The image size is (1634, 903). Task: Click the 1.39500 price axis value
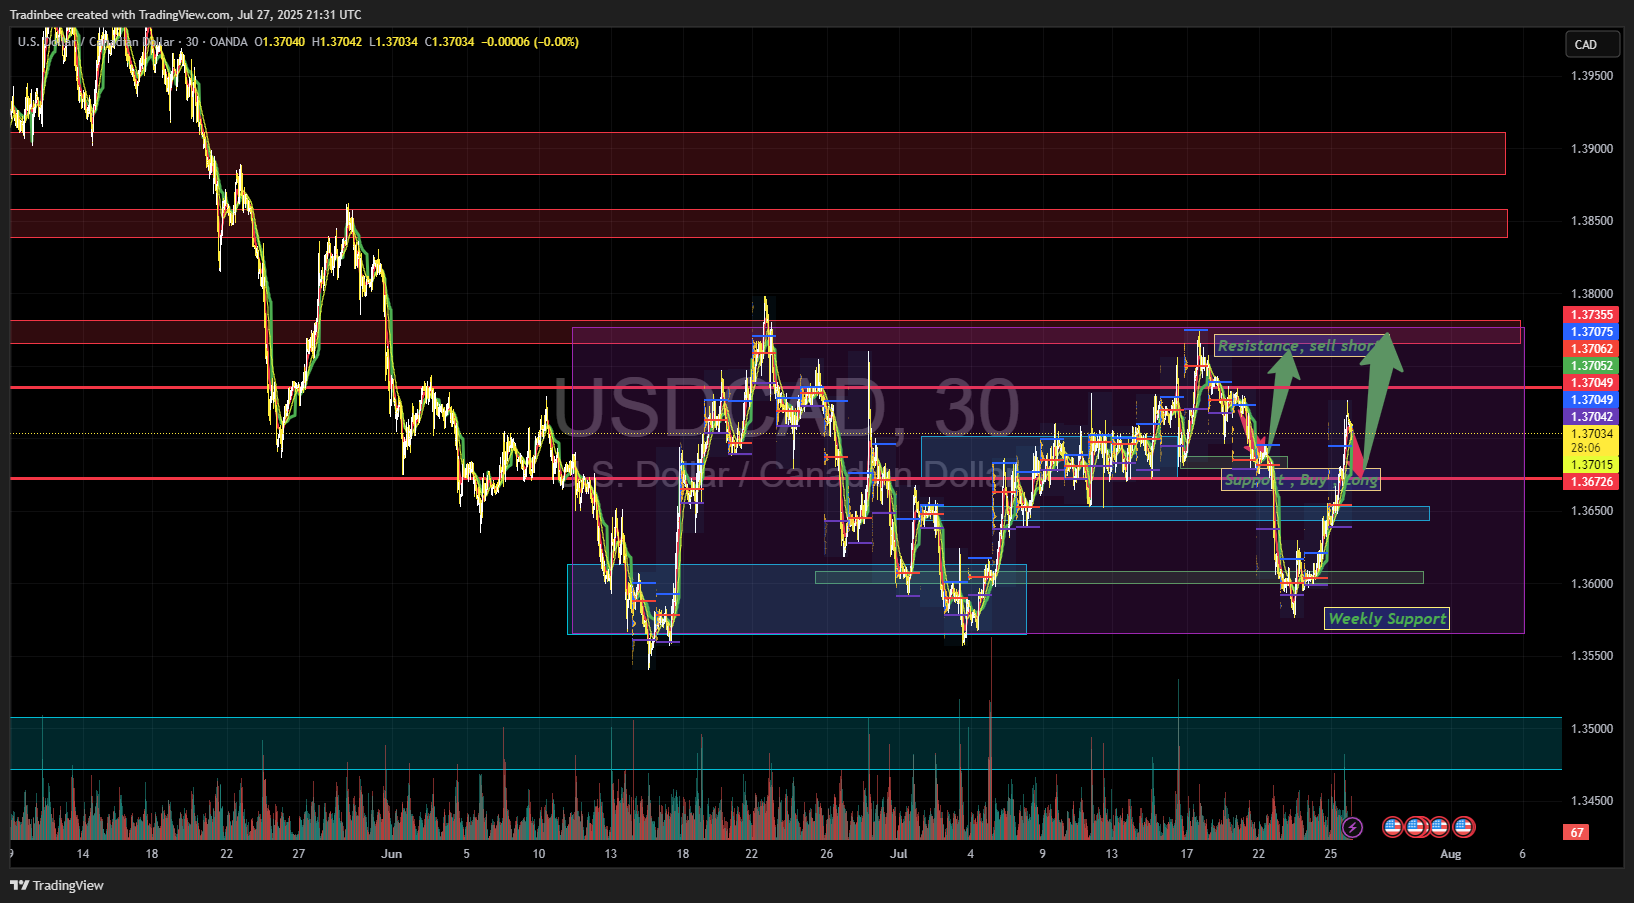[1592, 76]
